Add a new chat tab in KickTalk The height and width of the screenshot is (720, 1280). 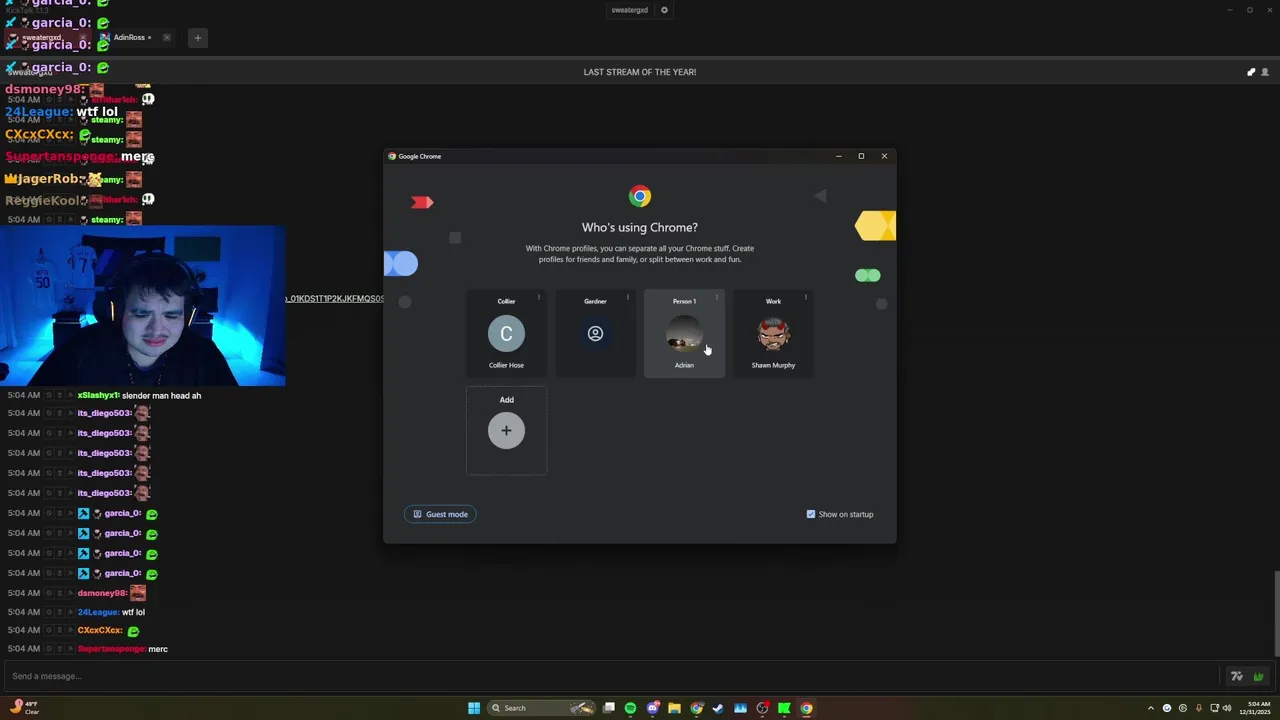click(x=197, y=38)
